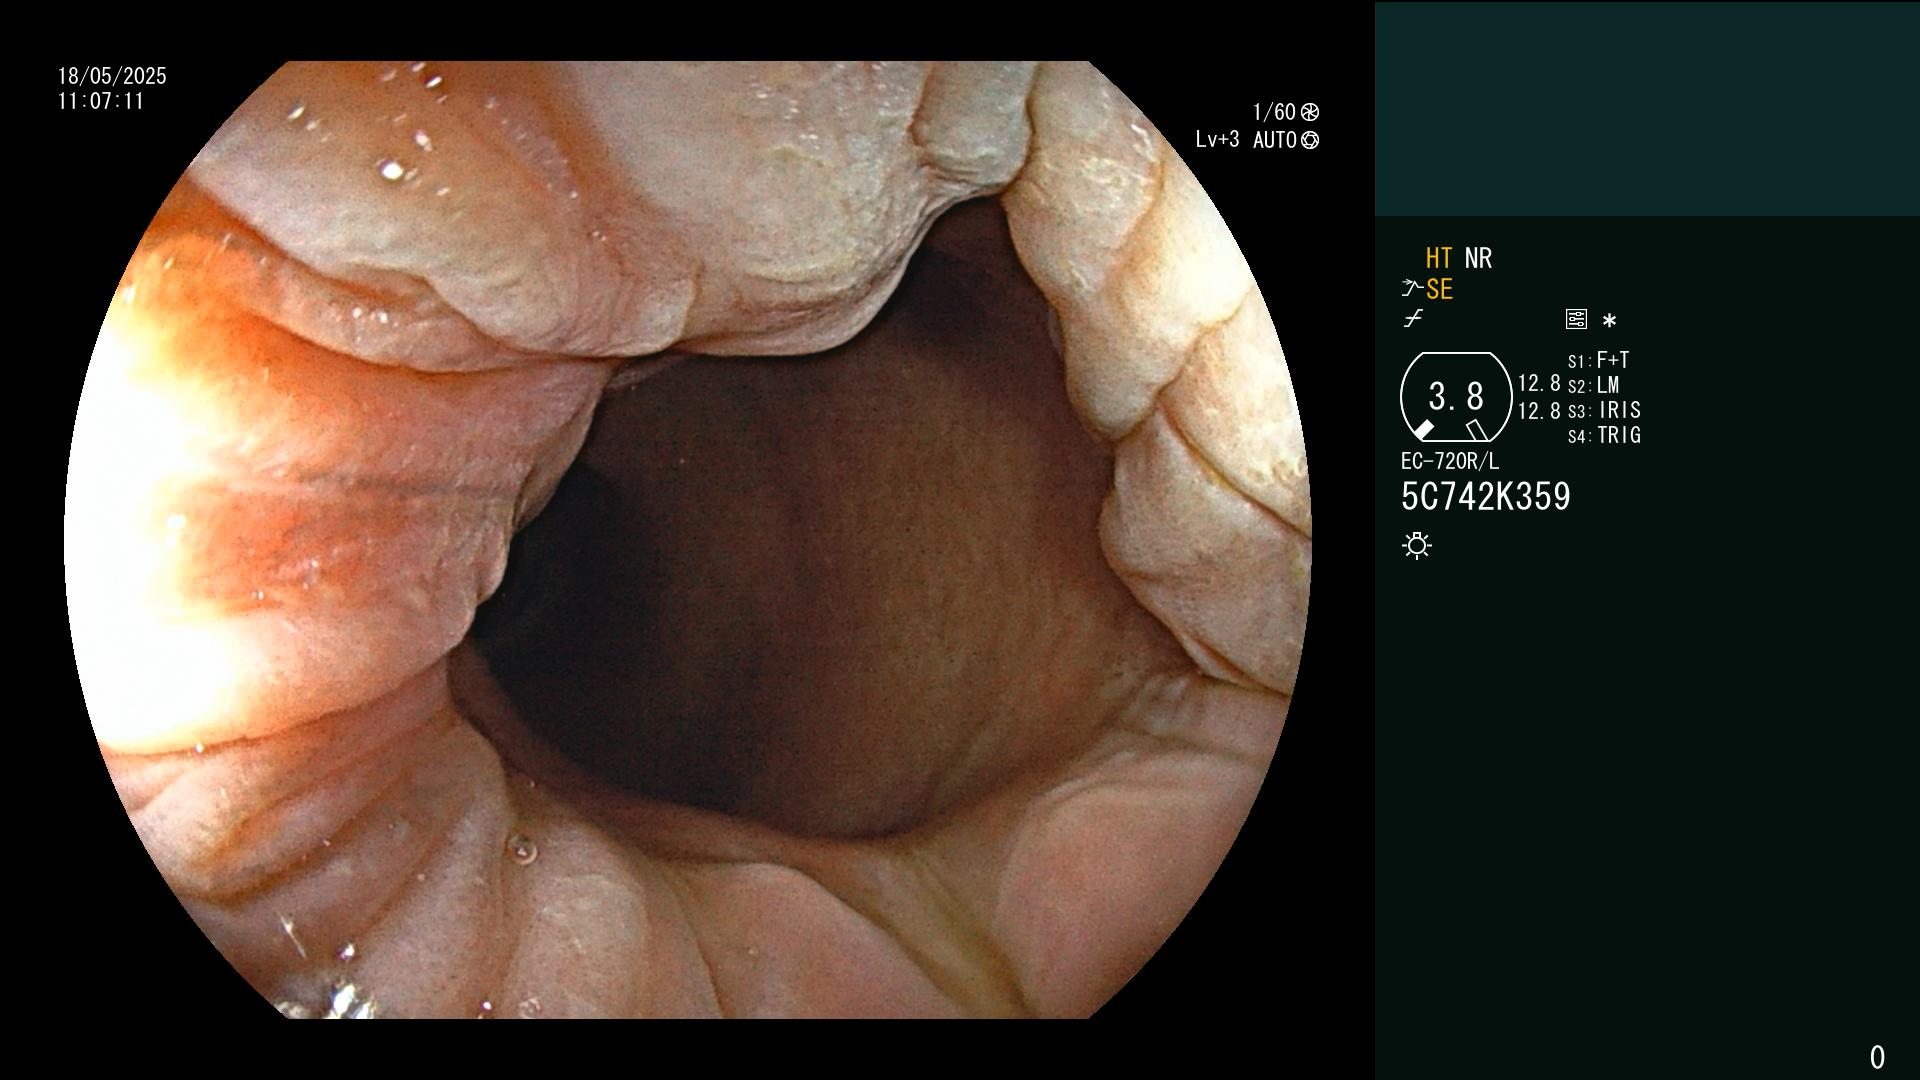Click the lower 12.8 diameter value
The height and width of the screenshot is (1080, 1920).
(1539, 410)
